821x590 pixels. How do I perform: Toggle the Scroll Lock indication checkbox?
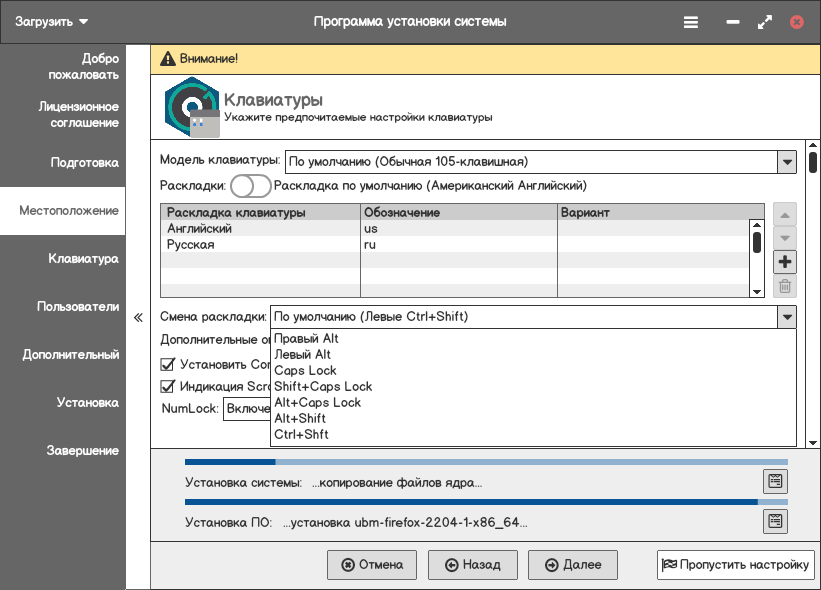[168, 386]
